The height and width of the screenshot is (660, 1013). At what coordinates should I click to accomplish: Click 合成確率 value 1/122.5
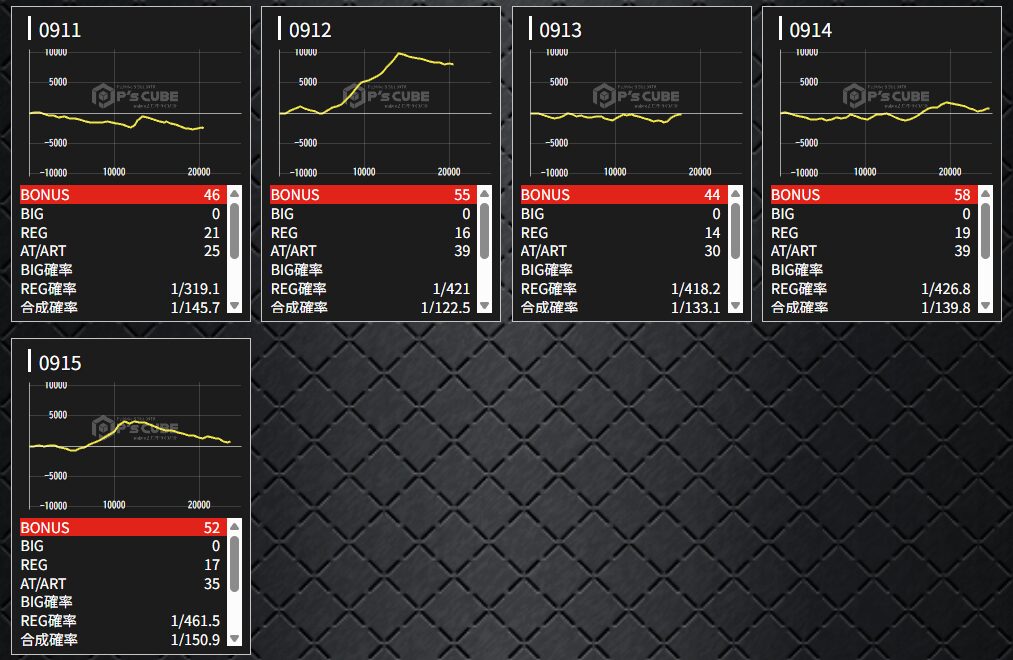[x=445, y=307]
